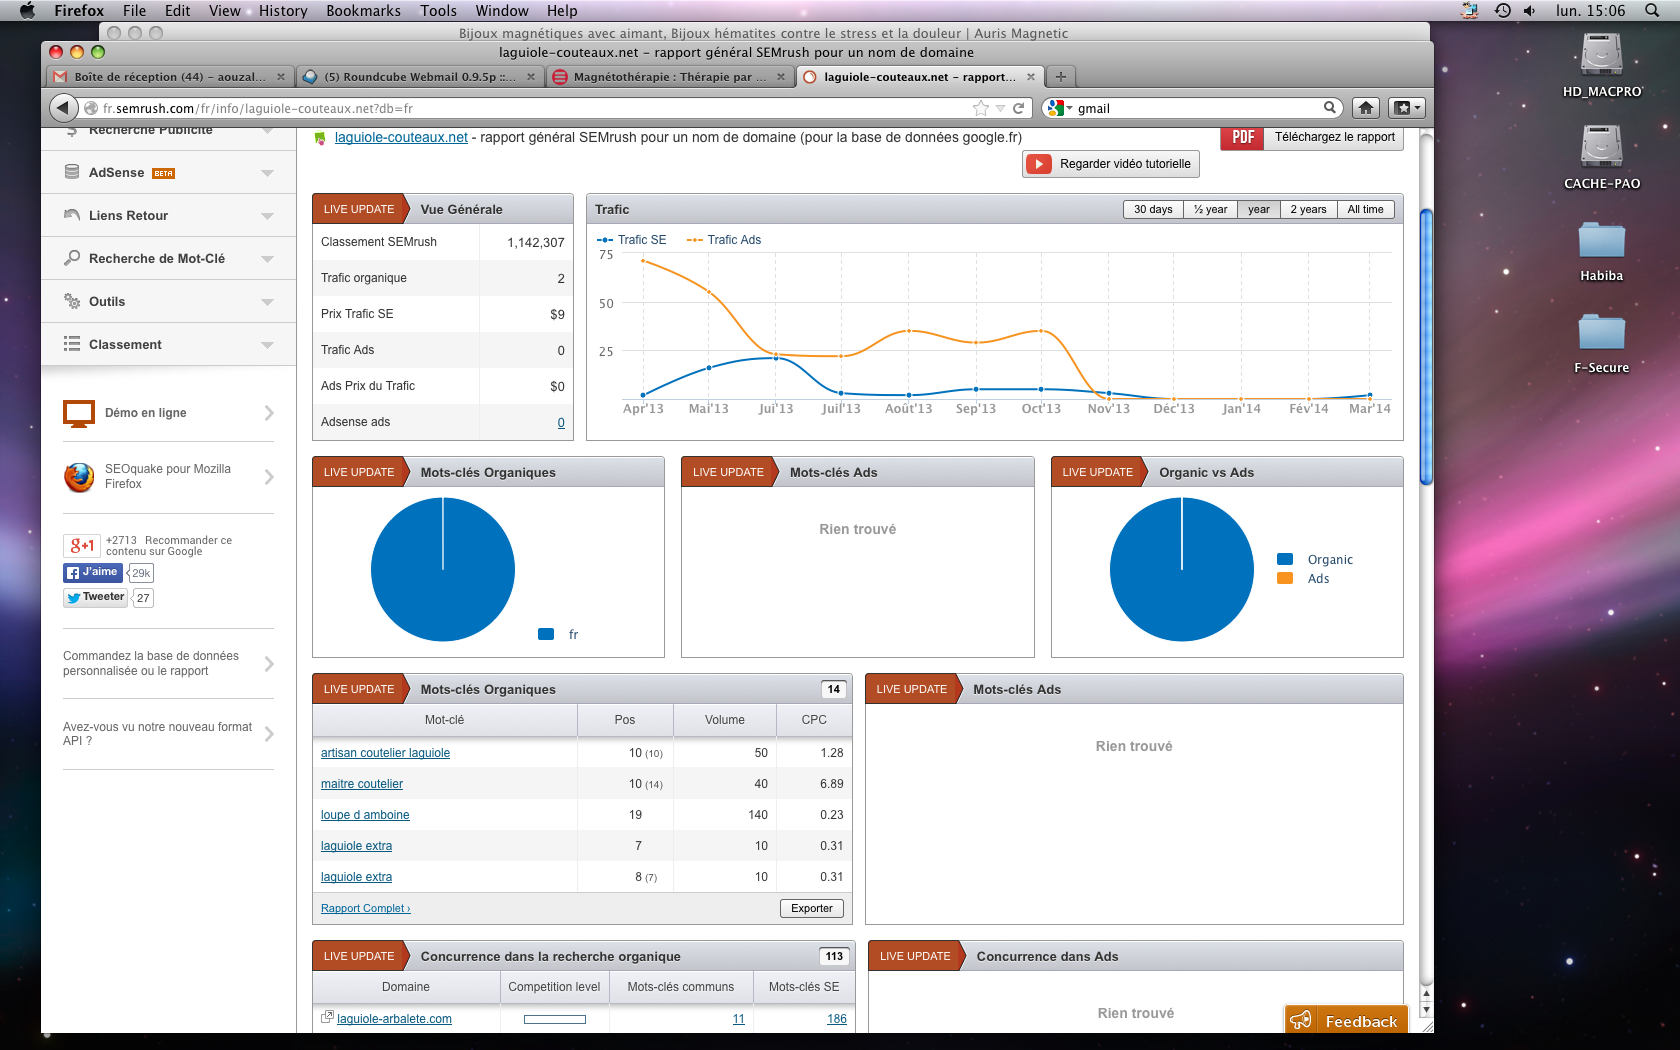Click the Google +1 button
The image size is (1680, 1050).
tap(82, 545)
